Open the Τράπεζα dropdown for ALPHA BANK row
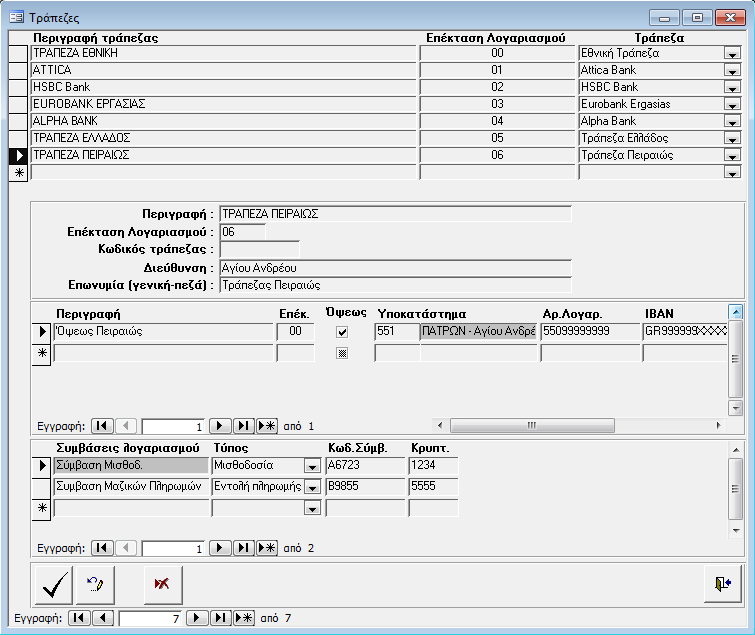The image size is (755, 635). point(732,122)
